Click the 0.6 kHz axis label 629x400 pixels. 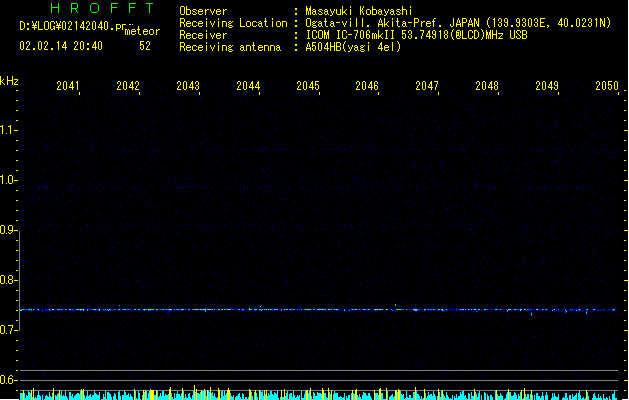pos(8,380)
